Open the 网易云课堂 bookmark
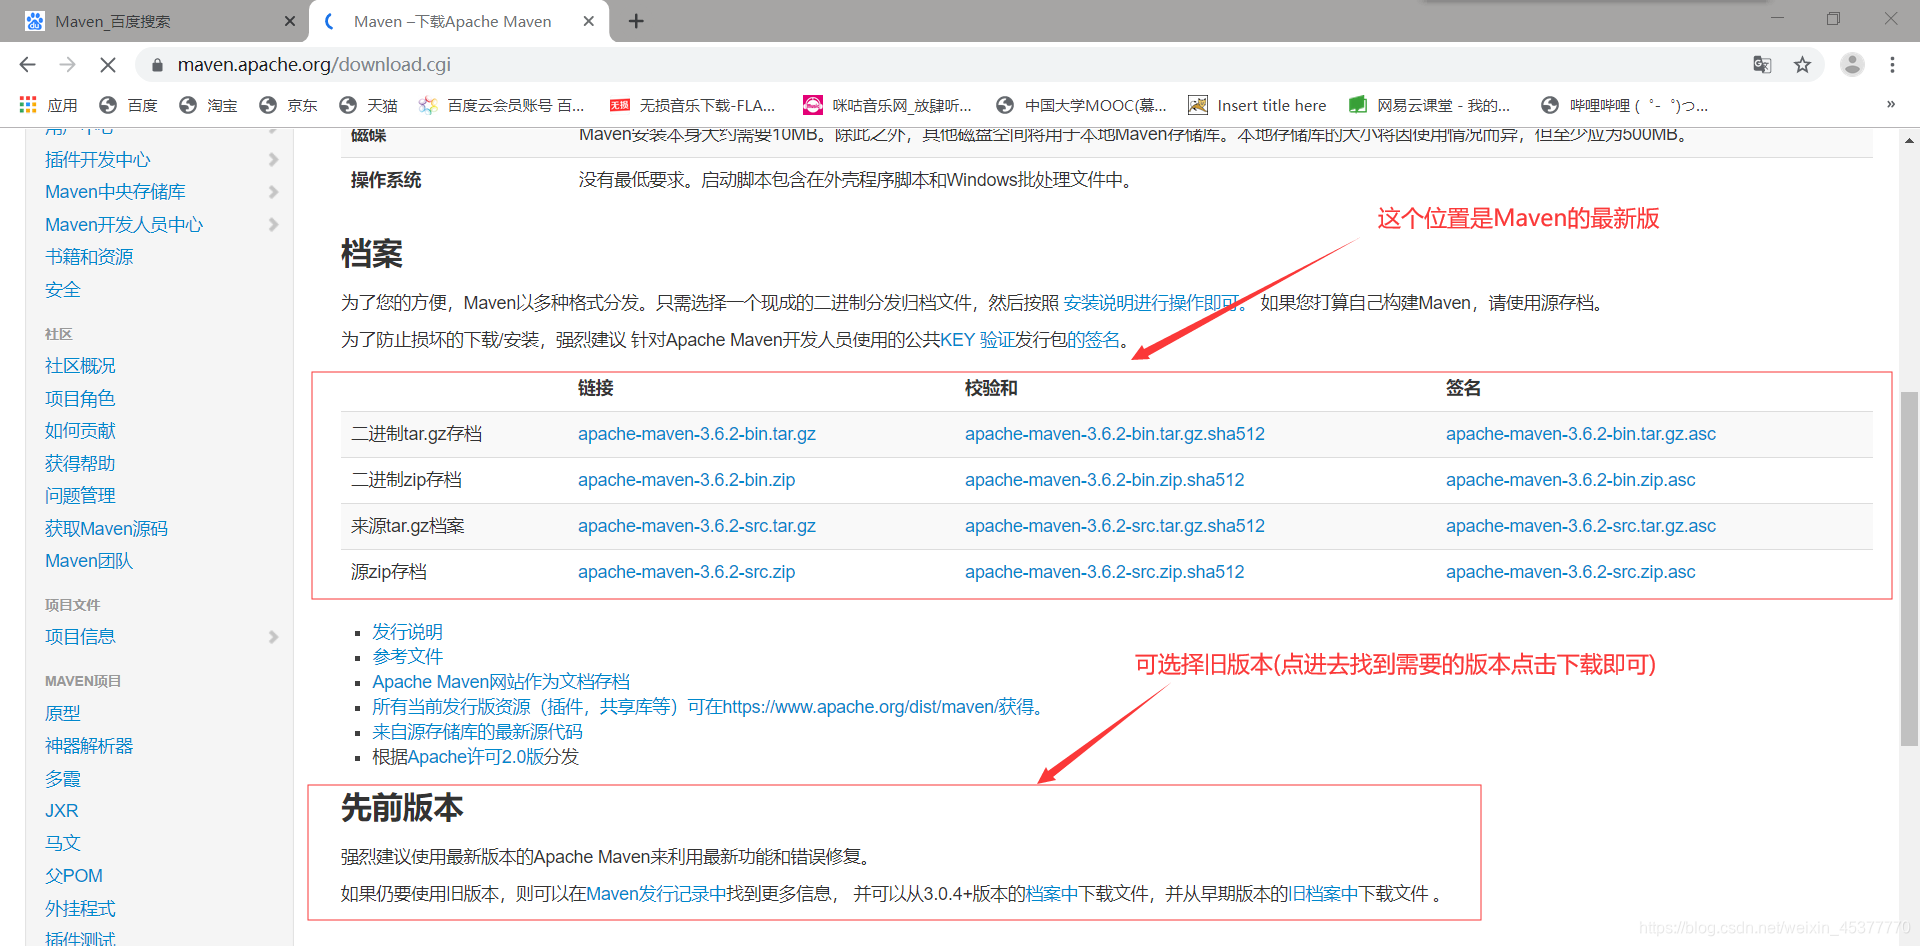 point(1429,105)
